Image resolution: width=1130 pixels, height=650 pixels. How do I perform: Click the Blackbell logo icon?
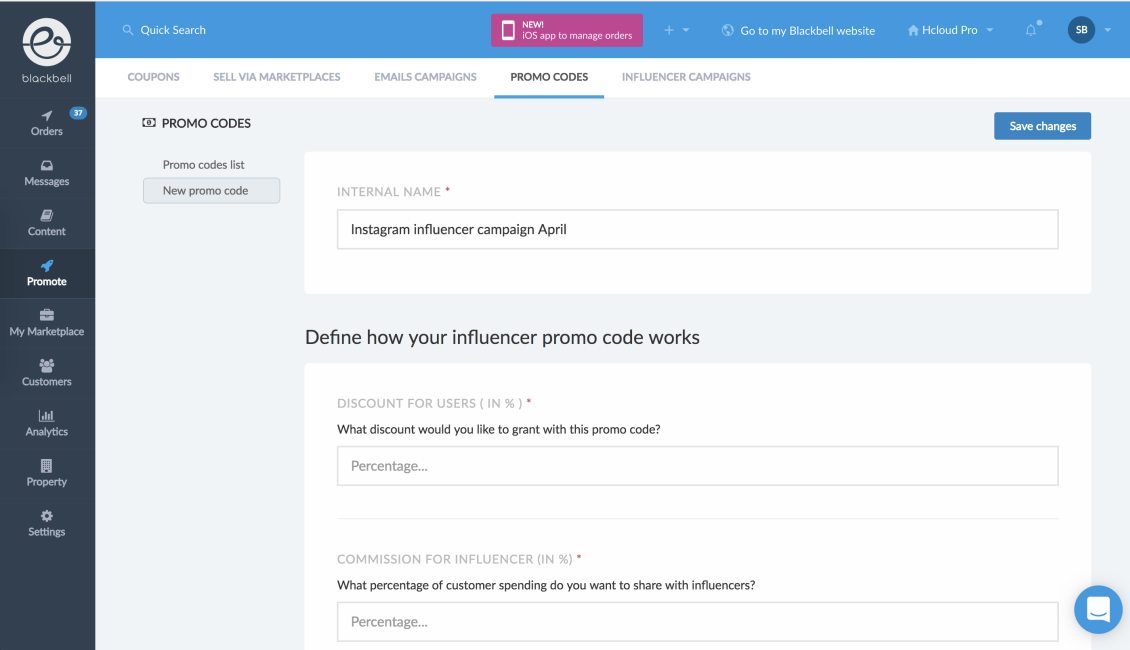click(47, 41)
